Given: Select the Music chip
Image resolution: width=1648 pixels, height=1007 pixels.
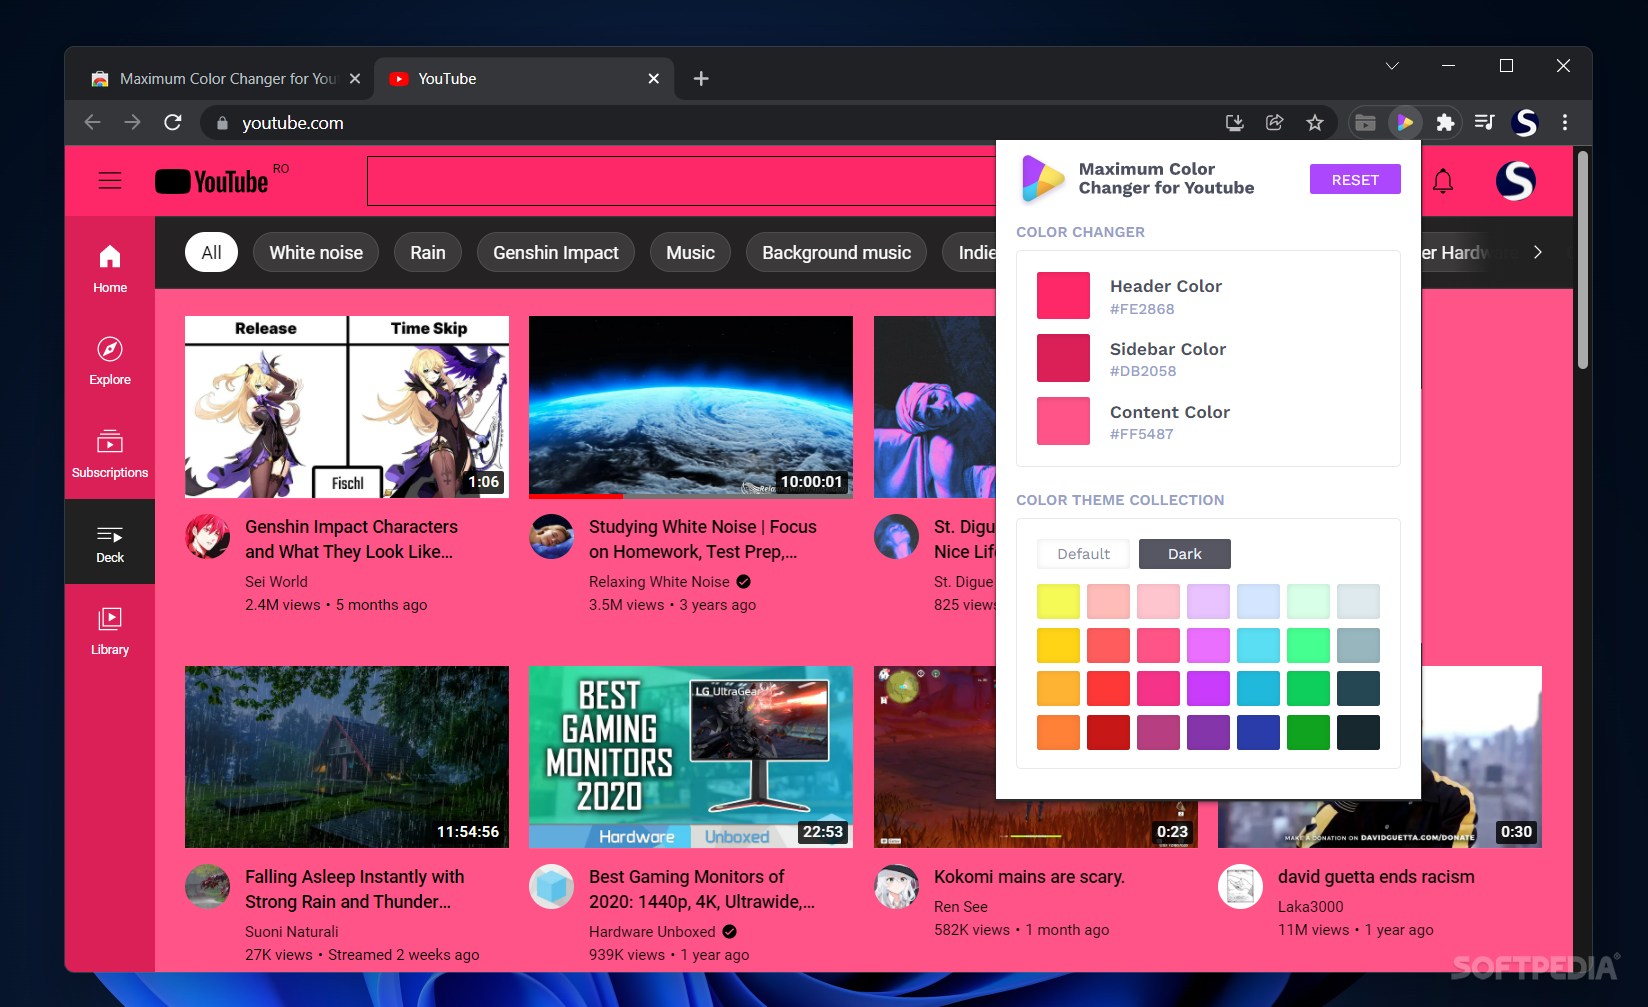Looking at the screenshot, I should tap(690, 252).
